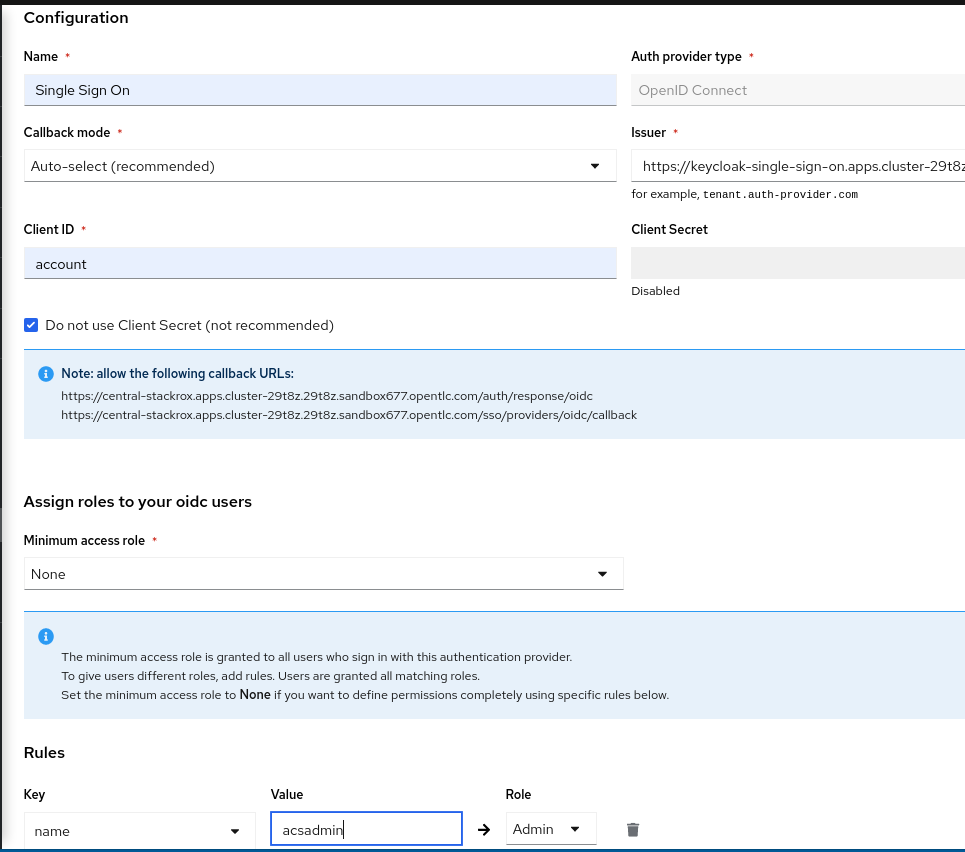
Task: Uncheck "Do not use Client Secret (not recommended)"
Action: click(x=30, y=325)
